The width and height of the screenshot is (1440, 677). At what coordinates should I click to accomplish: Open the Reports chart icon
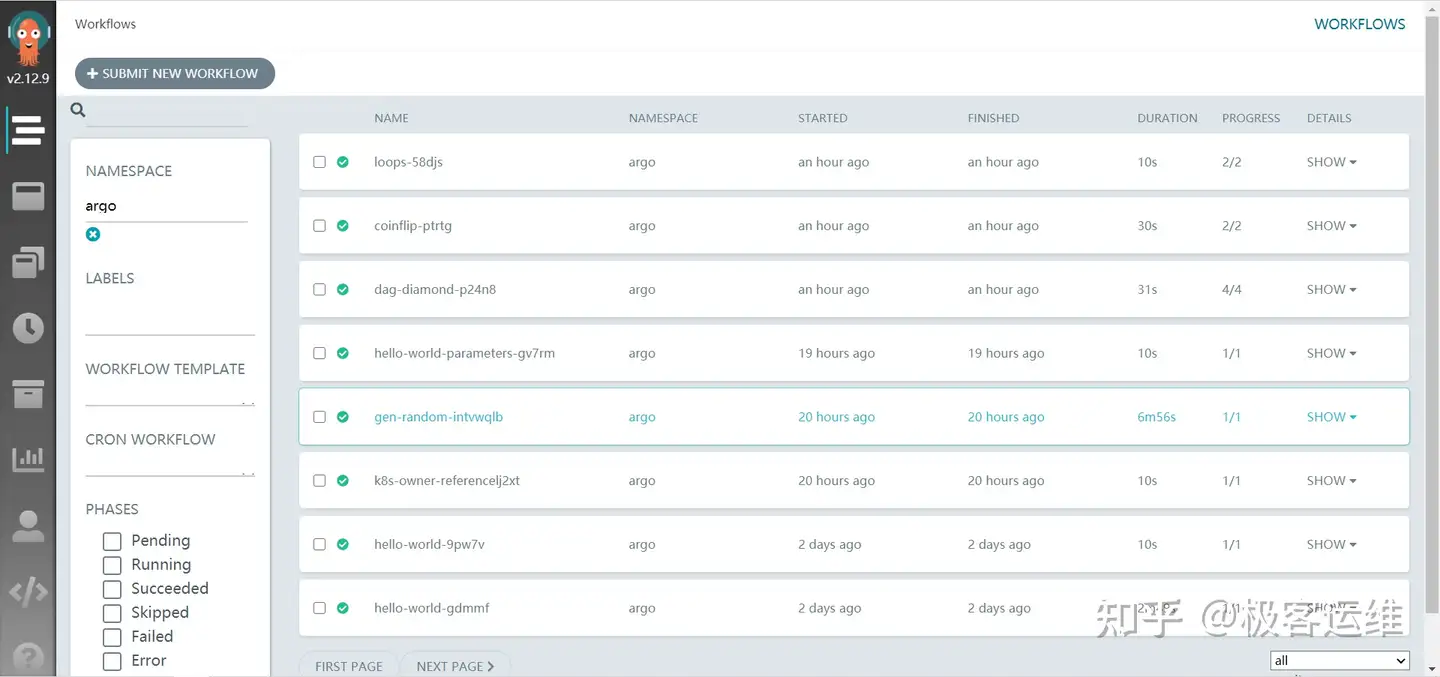click(x=28, y=459)
